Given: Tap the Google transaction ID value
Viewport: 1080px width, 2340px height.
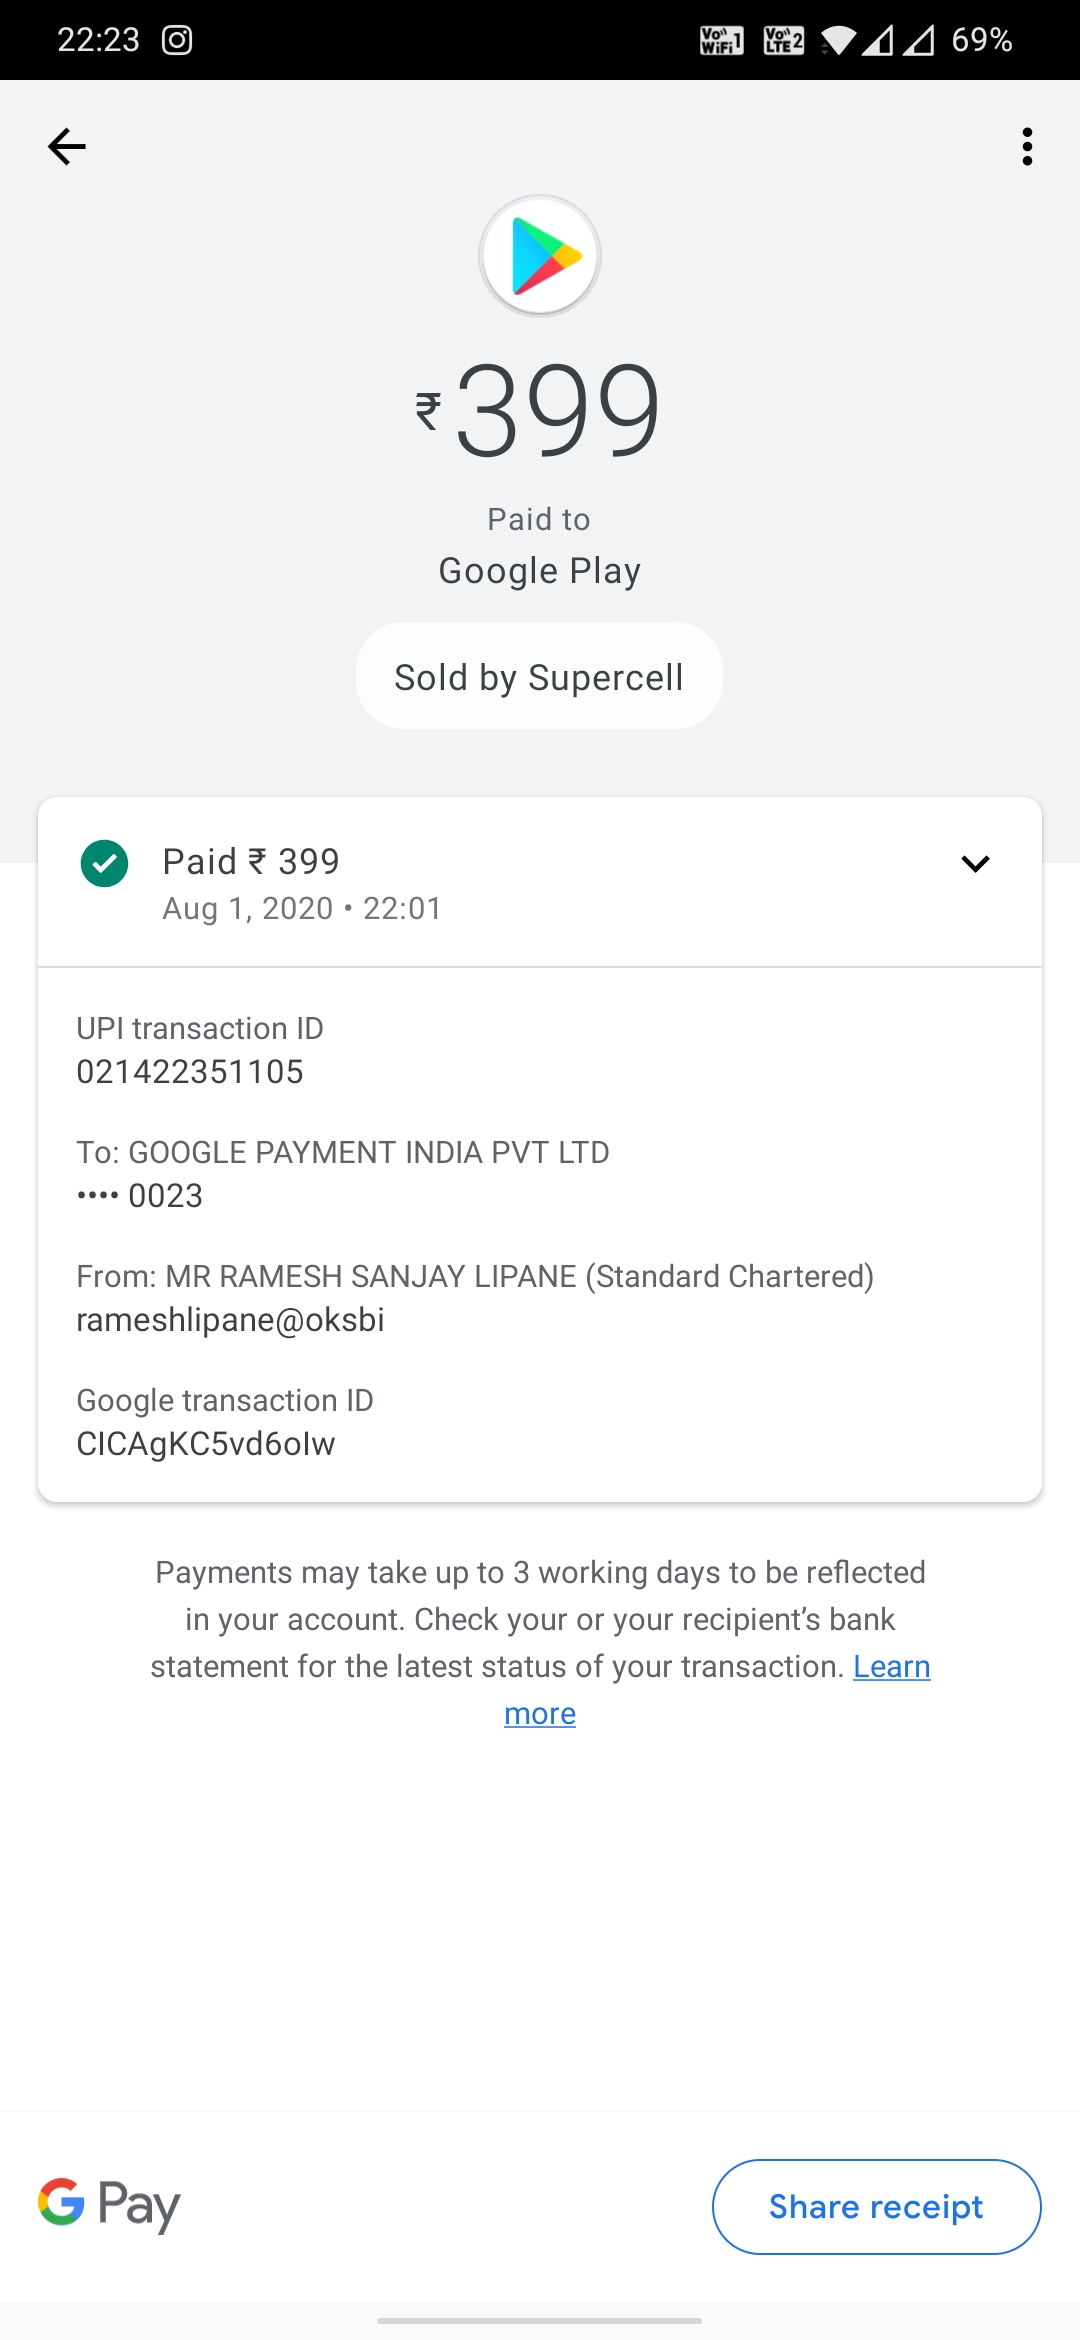Looking at the screenshot, I should 206,1444.
